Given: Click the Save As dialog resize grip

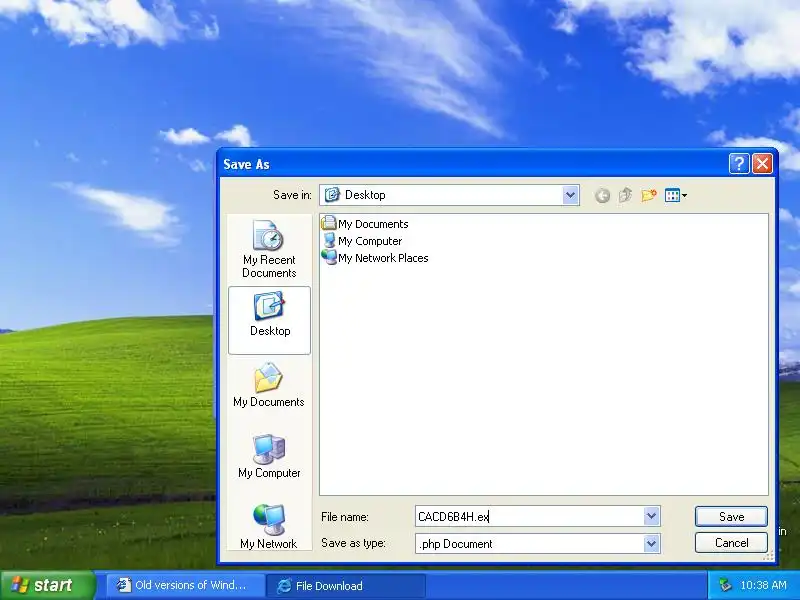Looking at the screenshot, I should coord(768,556).
